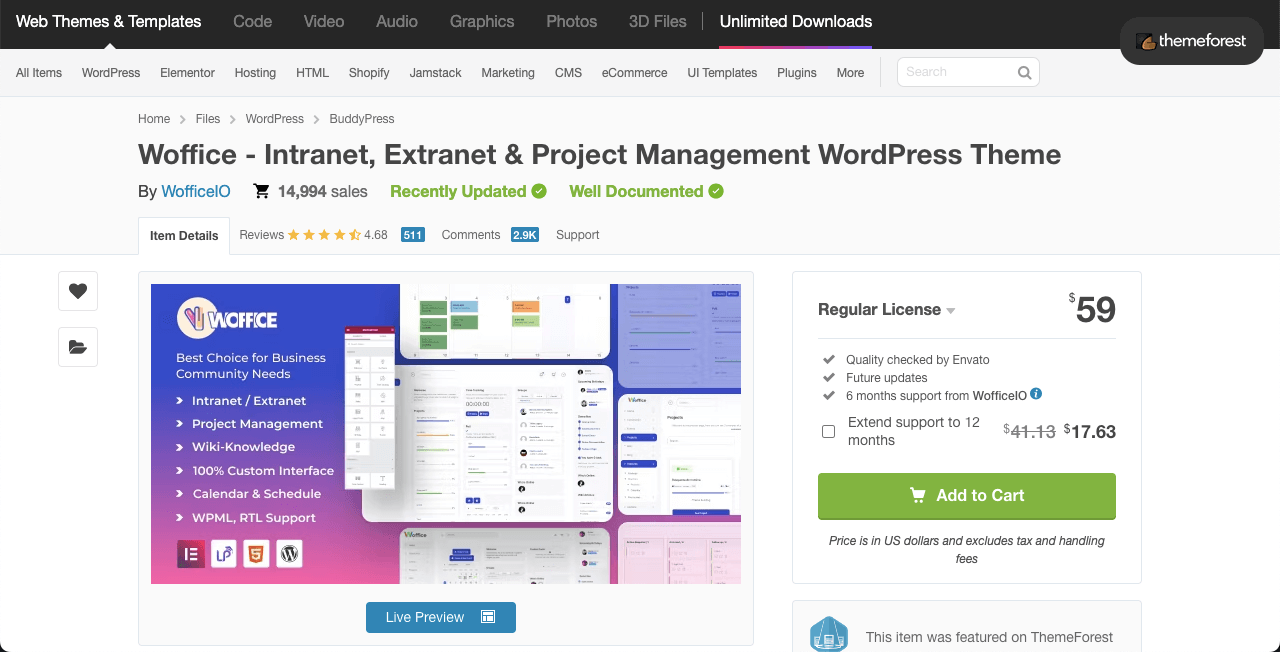Open the Marketing category
This screenshot has height=652, width=1280.
pyautogui.click(x=508, y=73)
